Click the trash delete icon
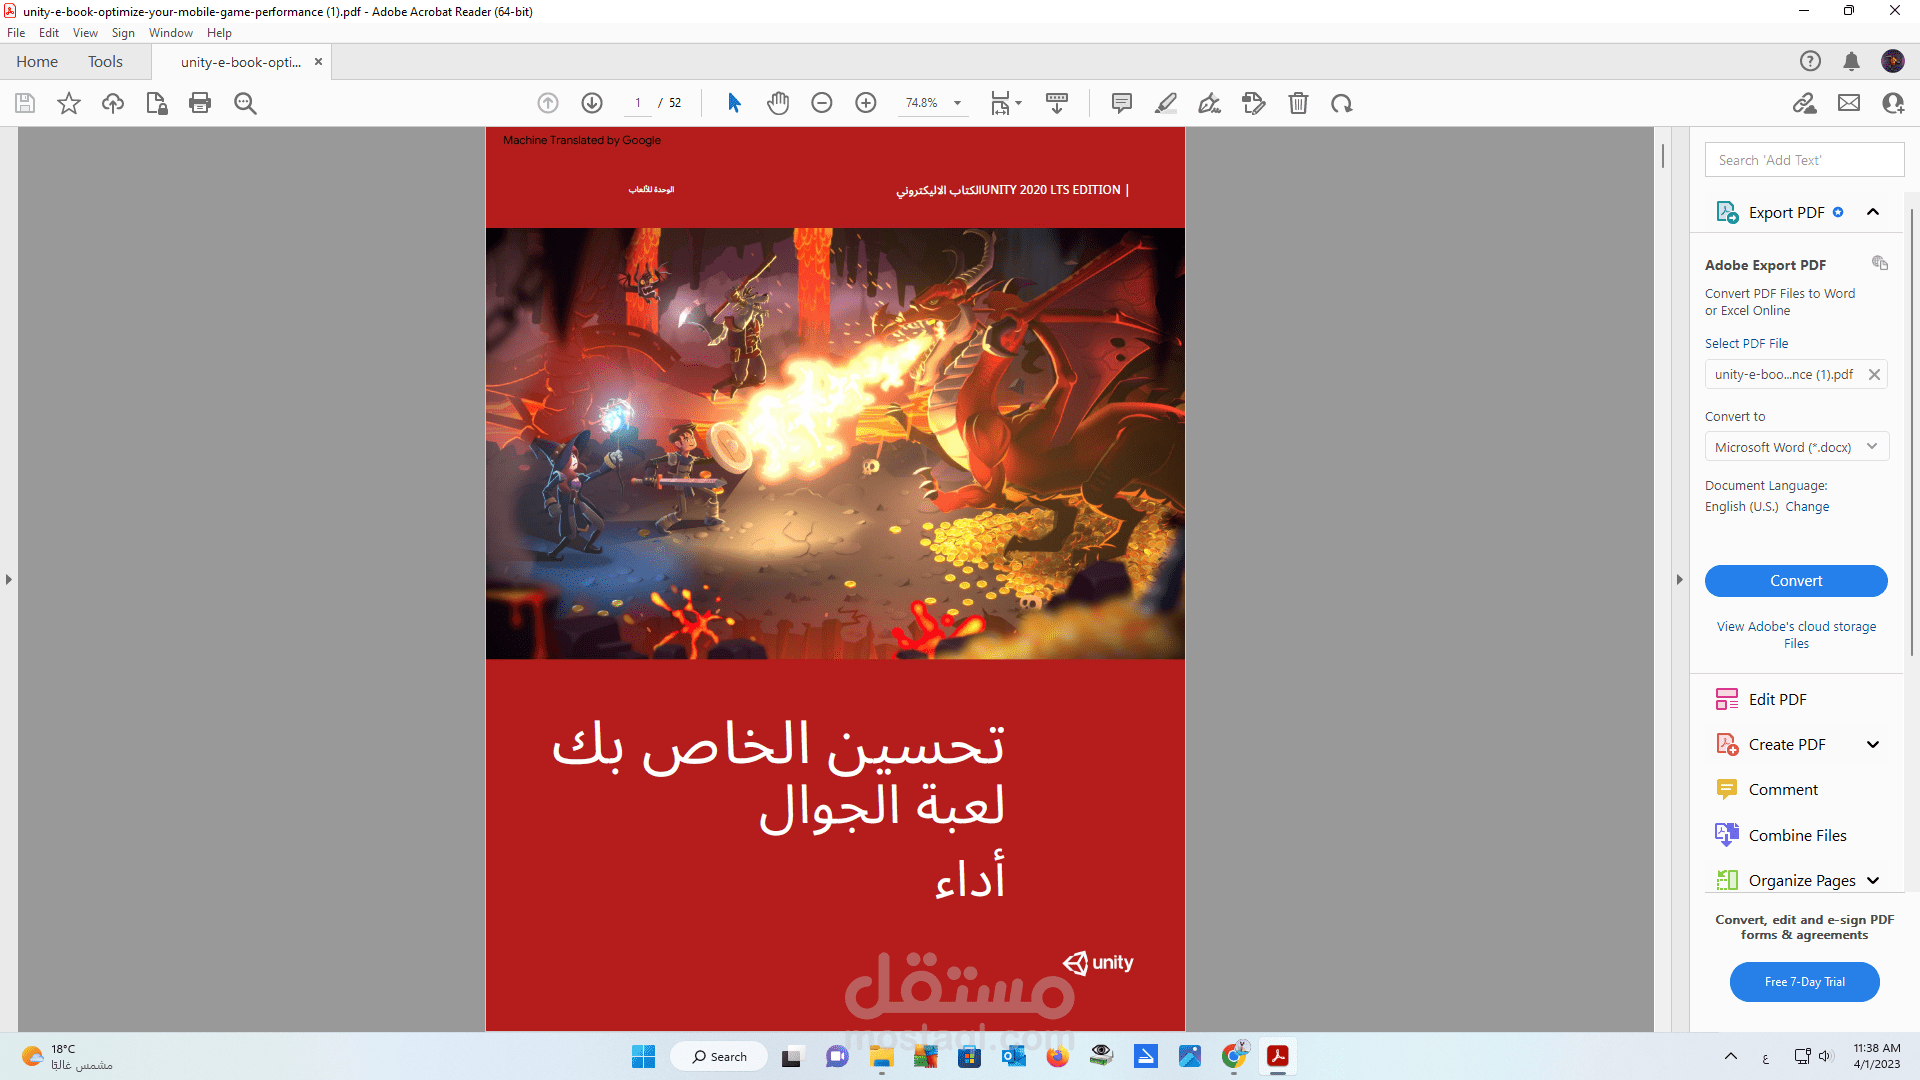The width and height of the screenshot is (1920, 1080). [x=1298, y=103]
